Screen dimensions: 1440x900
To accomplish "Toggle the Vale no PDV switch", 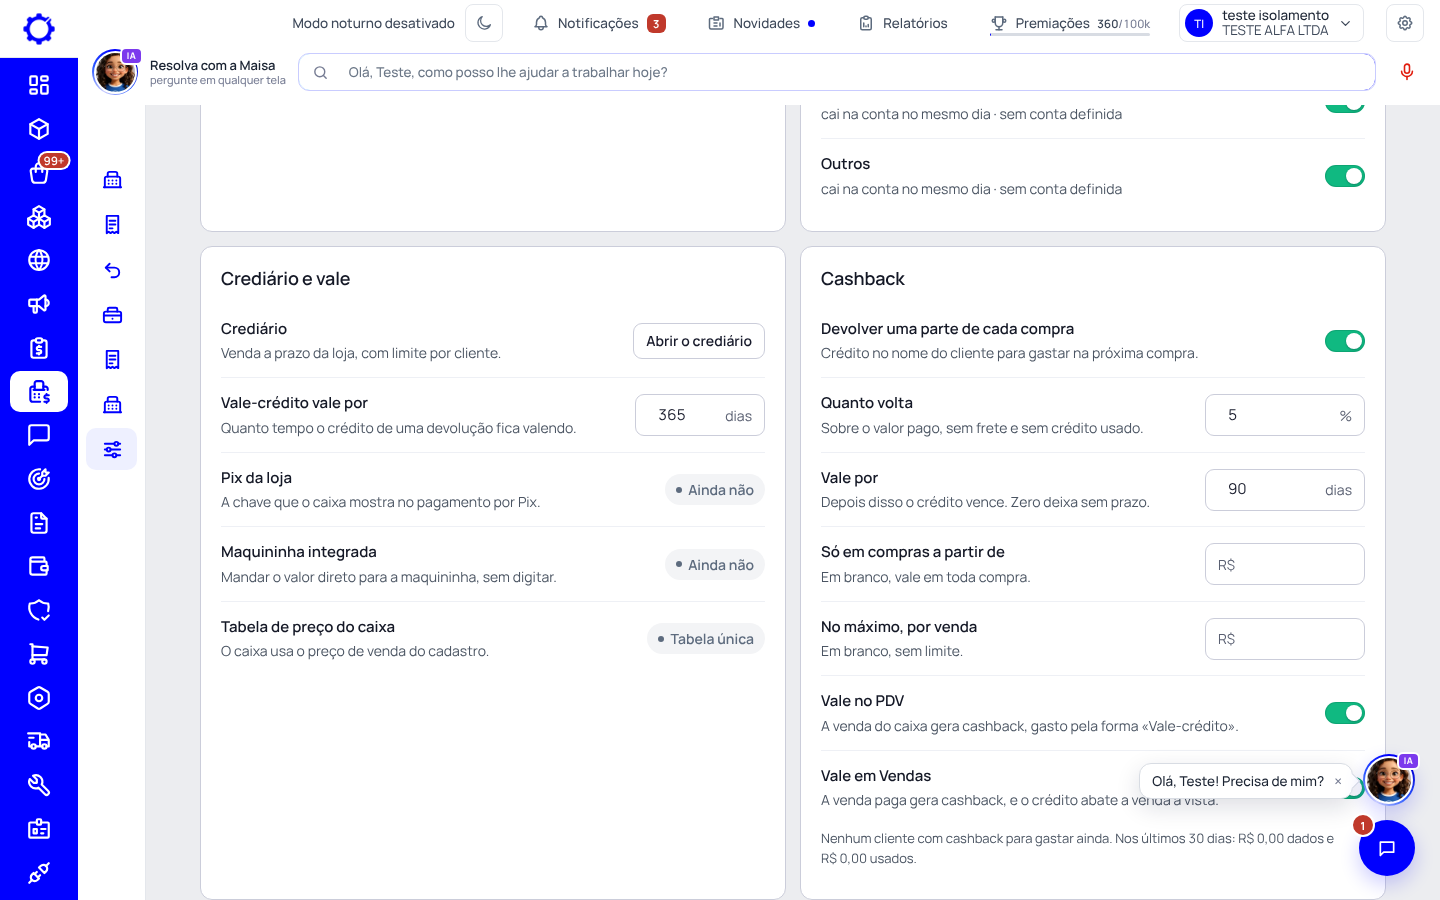I will (x=1345, y=713).
